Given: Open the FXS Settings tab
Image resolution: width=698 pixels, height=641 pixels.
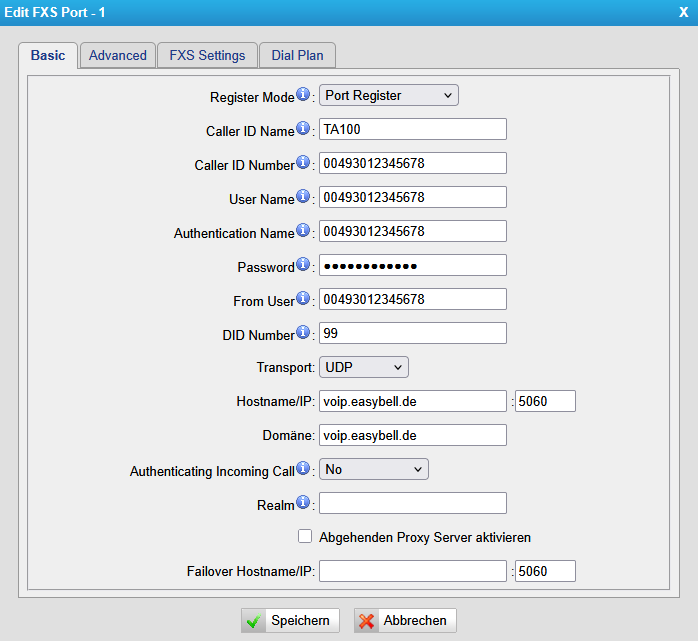Looking at the screenshot, I should pyautogui.click(x=207, y=56).
